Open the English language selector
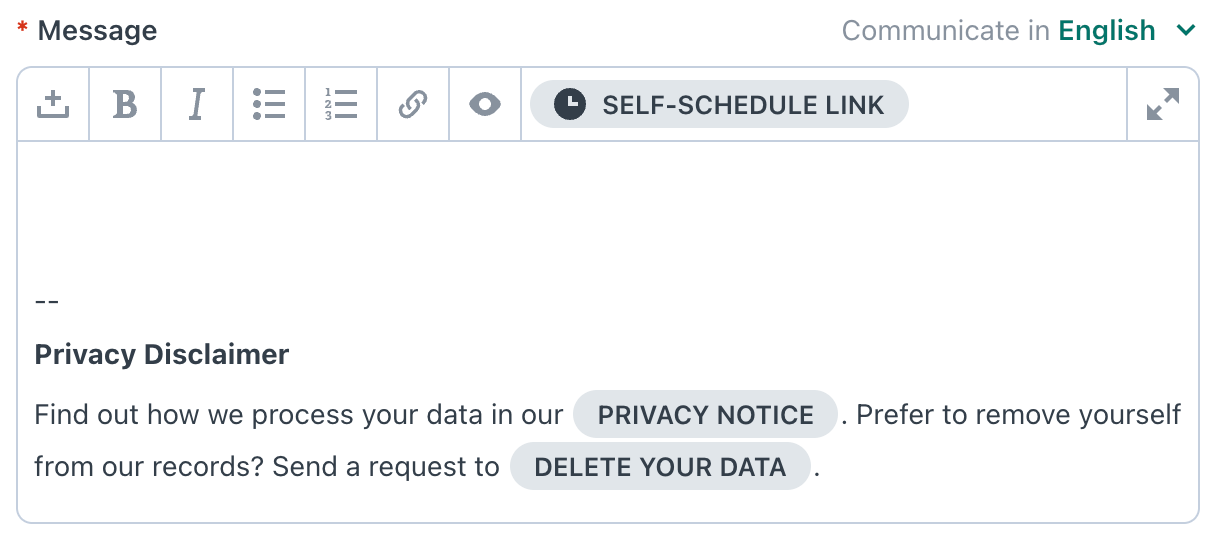1214x536 pixels. 1107,31
